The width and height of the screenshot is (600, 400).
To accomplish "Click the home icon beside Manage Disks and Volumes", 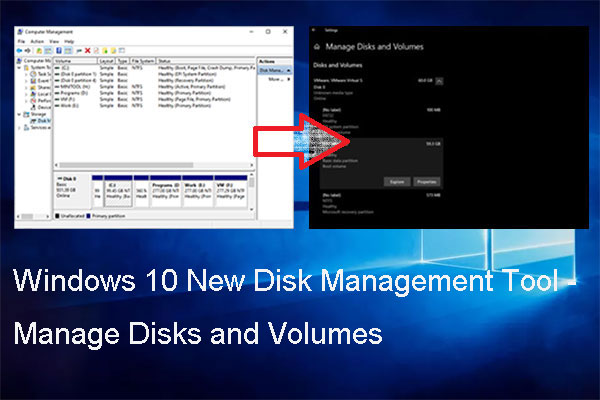I will tap(317, 47).
